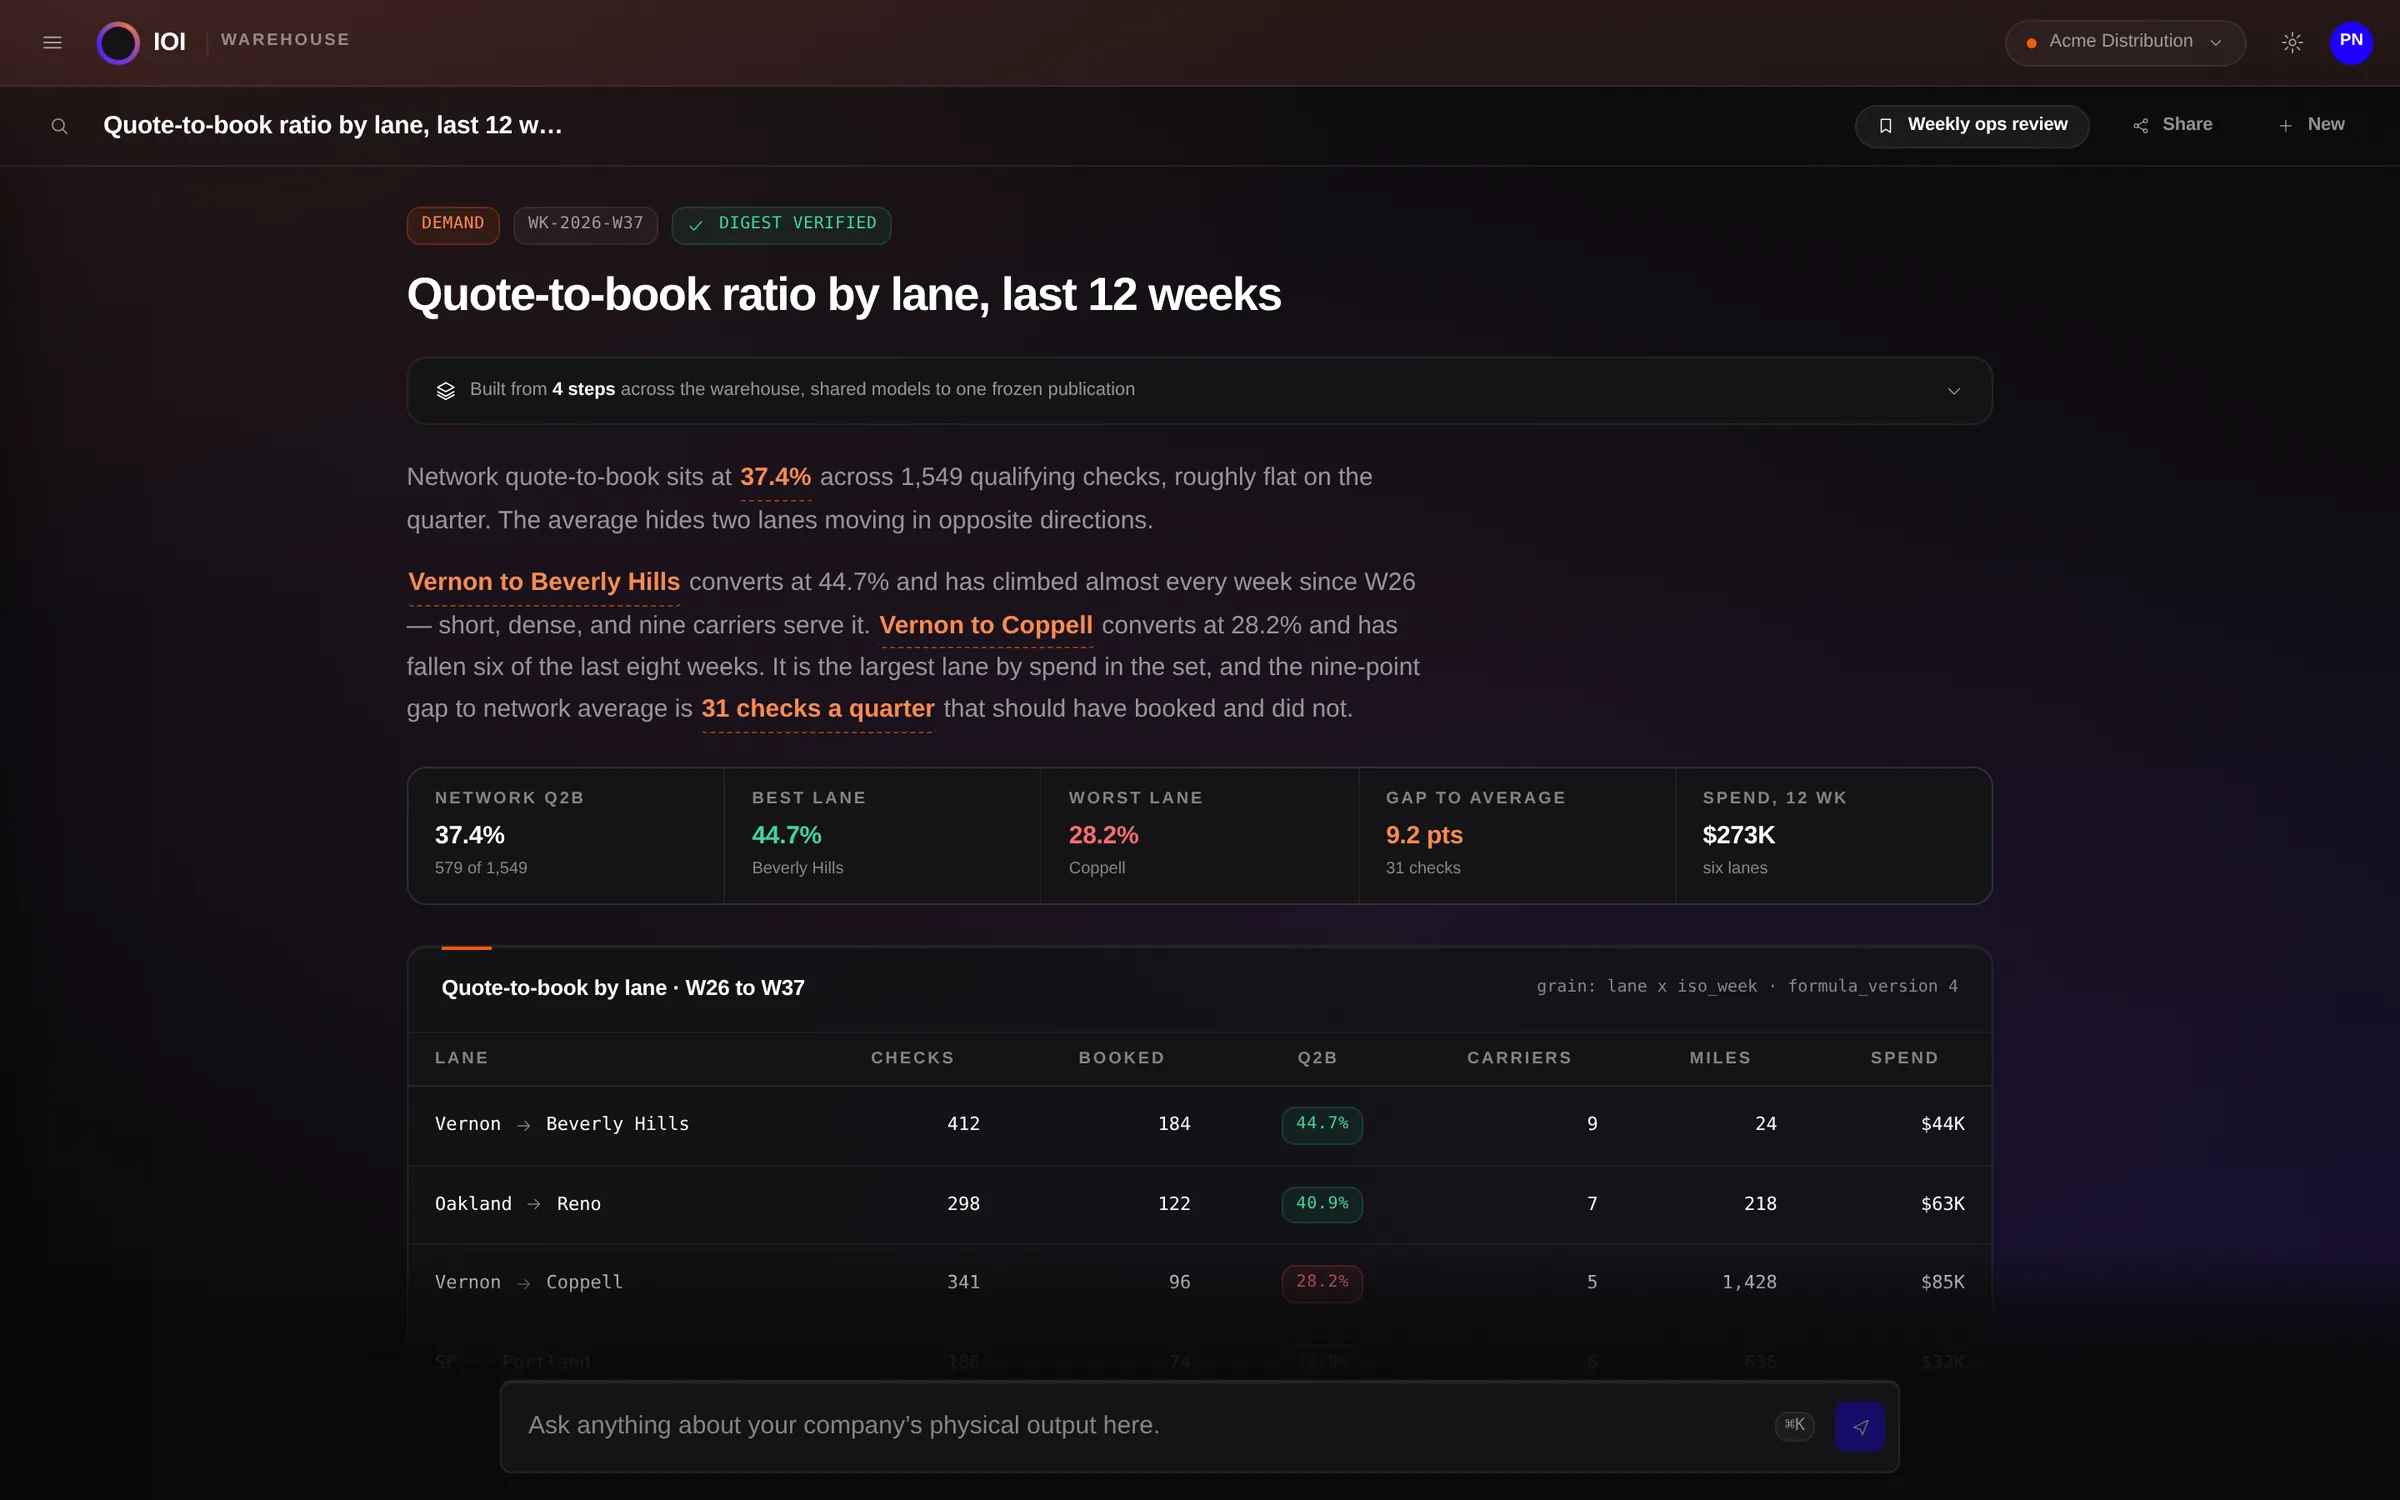This screenshot has width=2400, height=1500.
Task: Create a New query
Action: pos(2311,125)
